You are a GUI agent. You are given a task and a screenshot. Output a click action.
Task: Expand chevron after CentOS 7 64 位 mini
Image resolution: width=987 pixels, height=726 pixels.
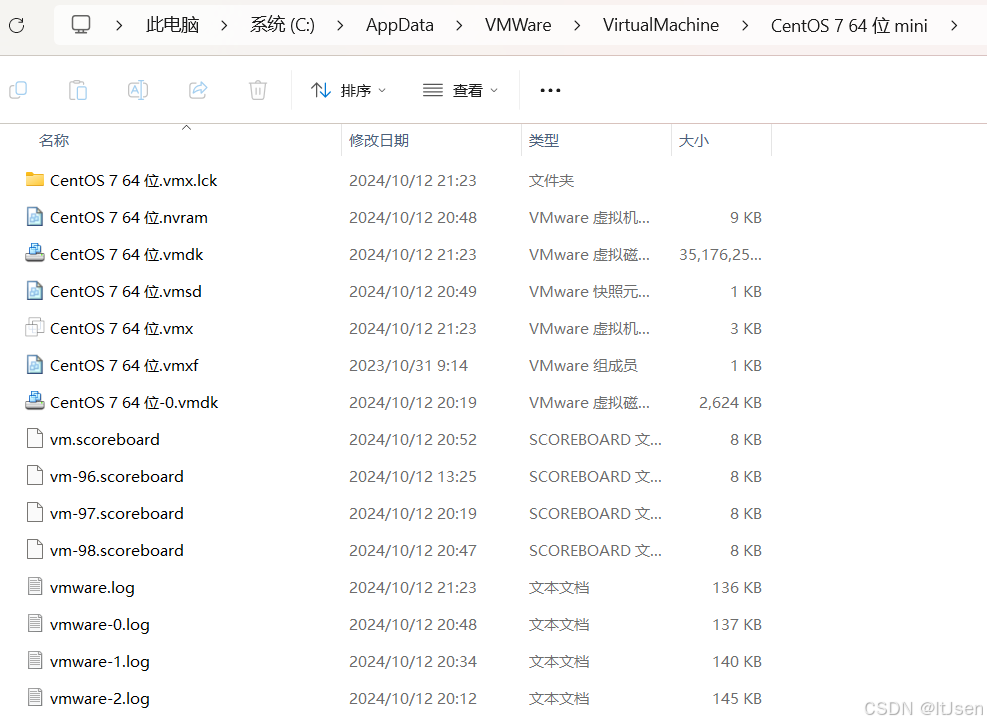pos(954,25)
